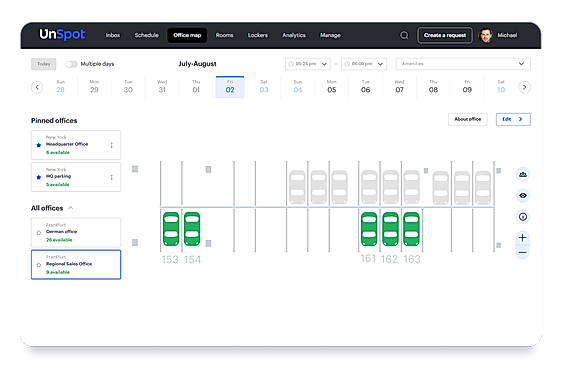This screenshot has height=368, width=562.
Task: Zoom in with the plus icon
Action: [x=523, y=238]
